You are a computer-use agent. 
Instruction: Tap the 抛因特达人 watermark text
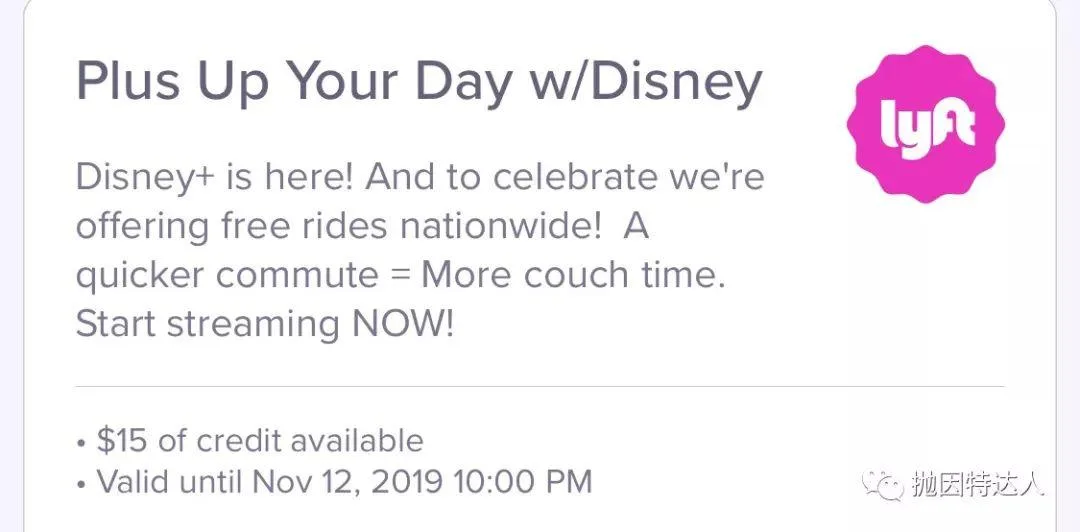point(978,484)
